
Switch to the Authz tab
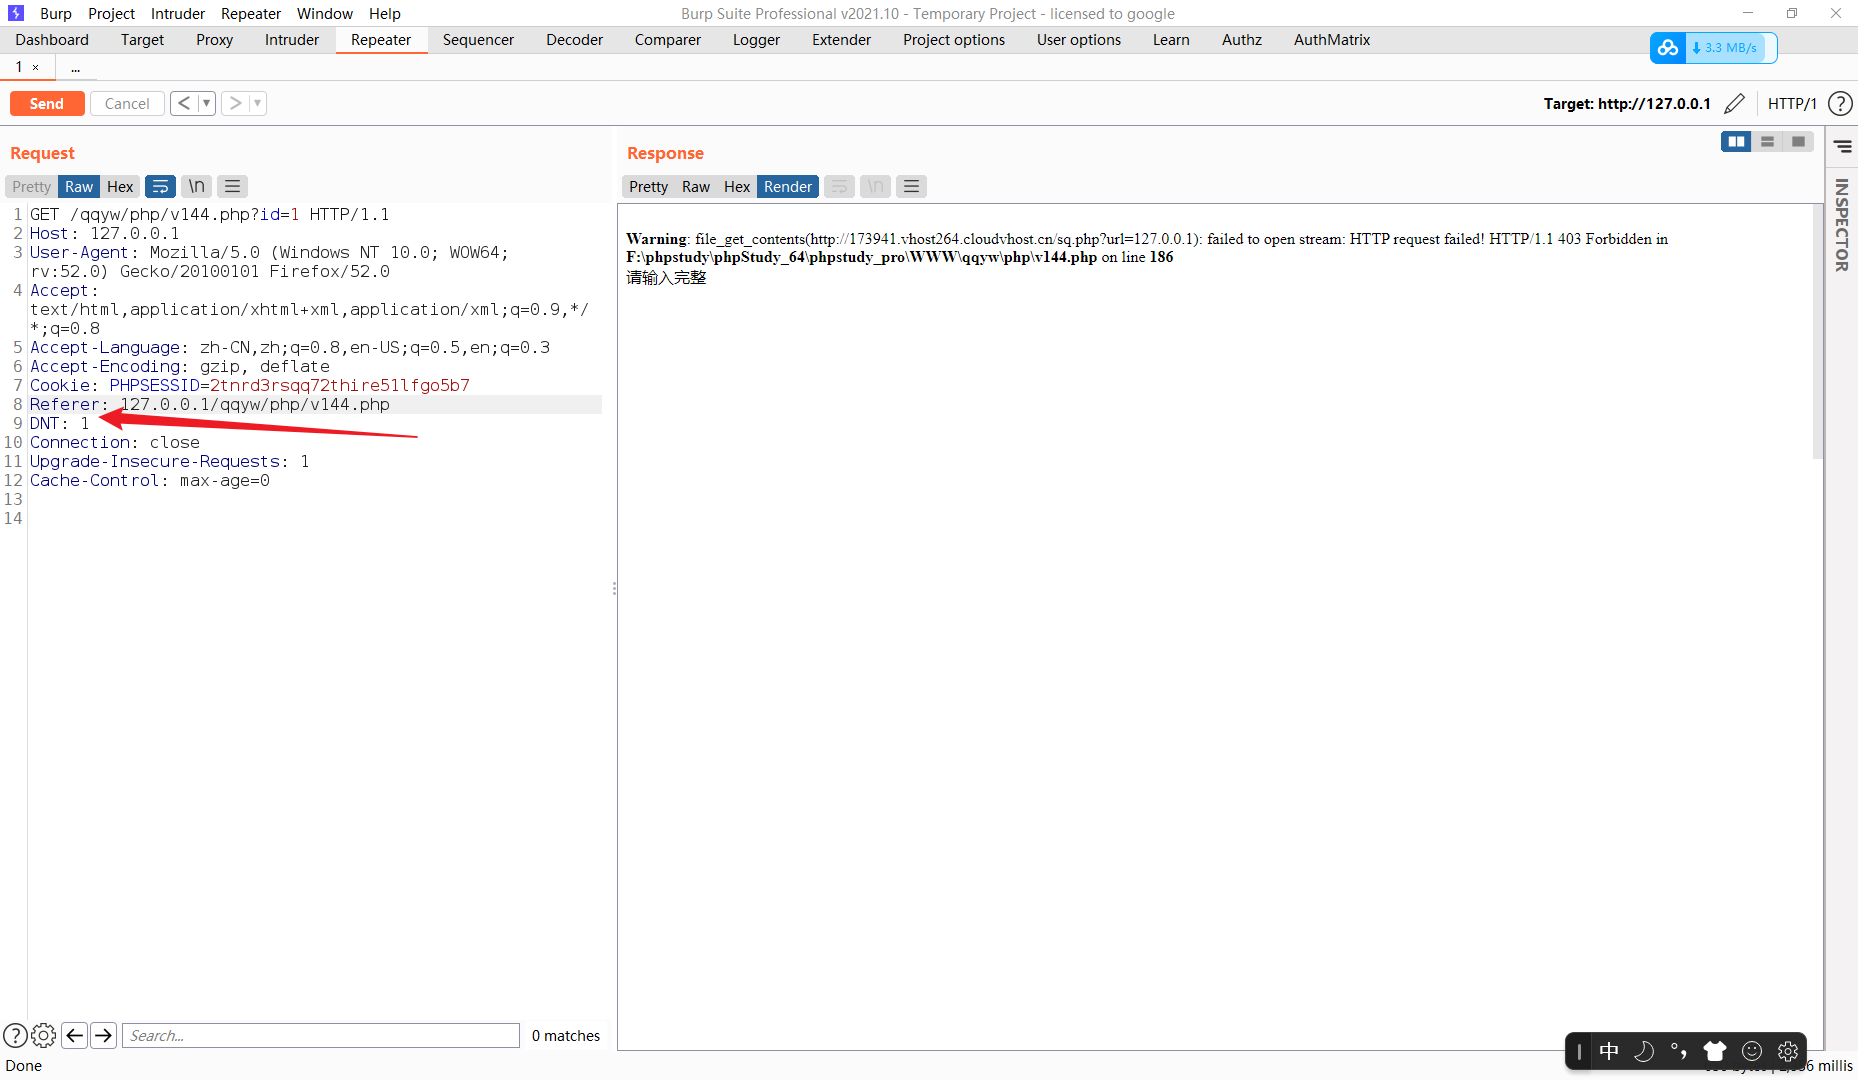(1242, 40)
